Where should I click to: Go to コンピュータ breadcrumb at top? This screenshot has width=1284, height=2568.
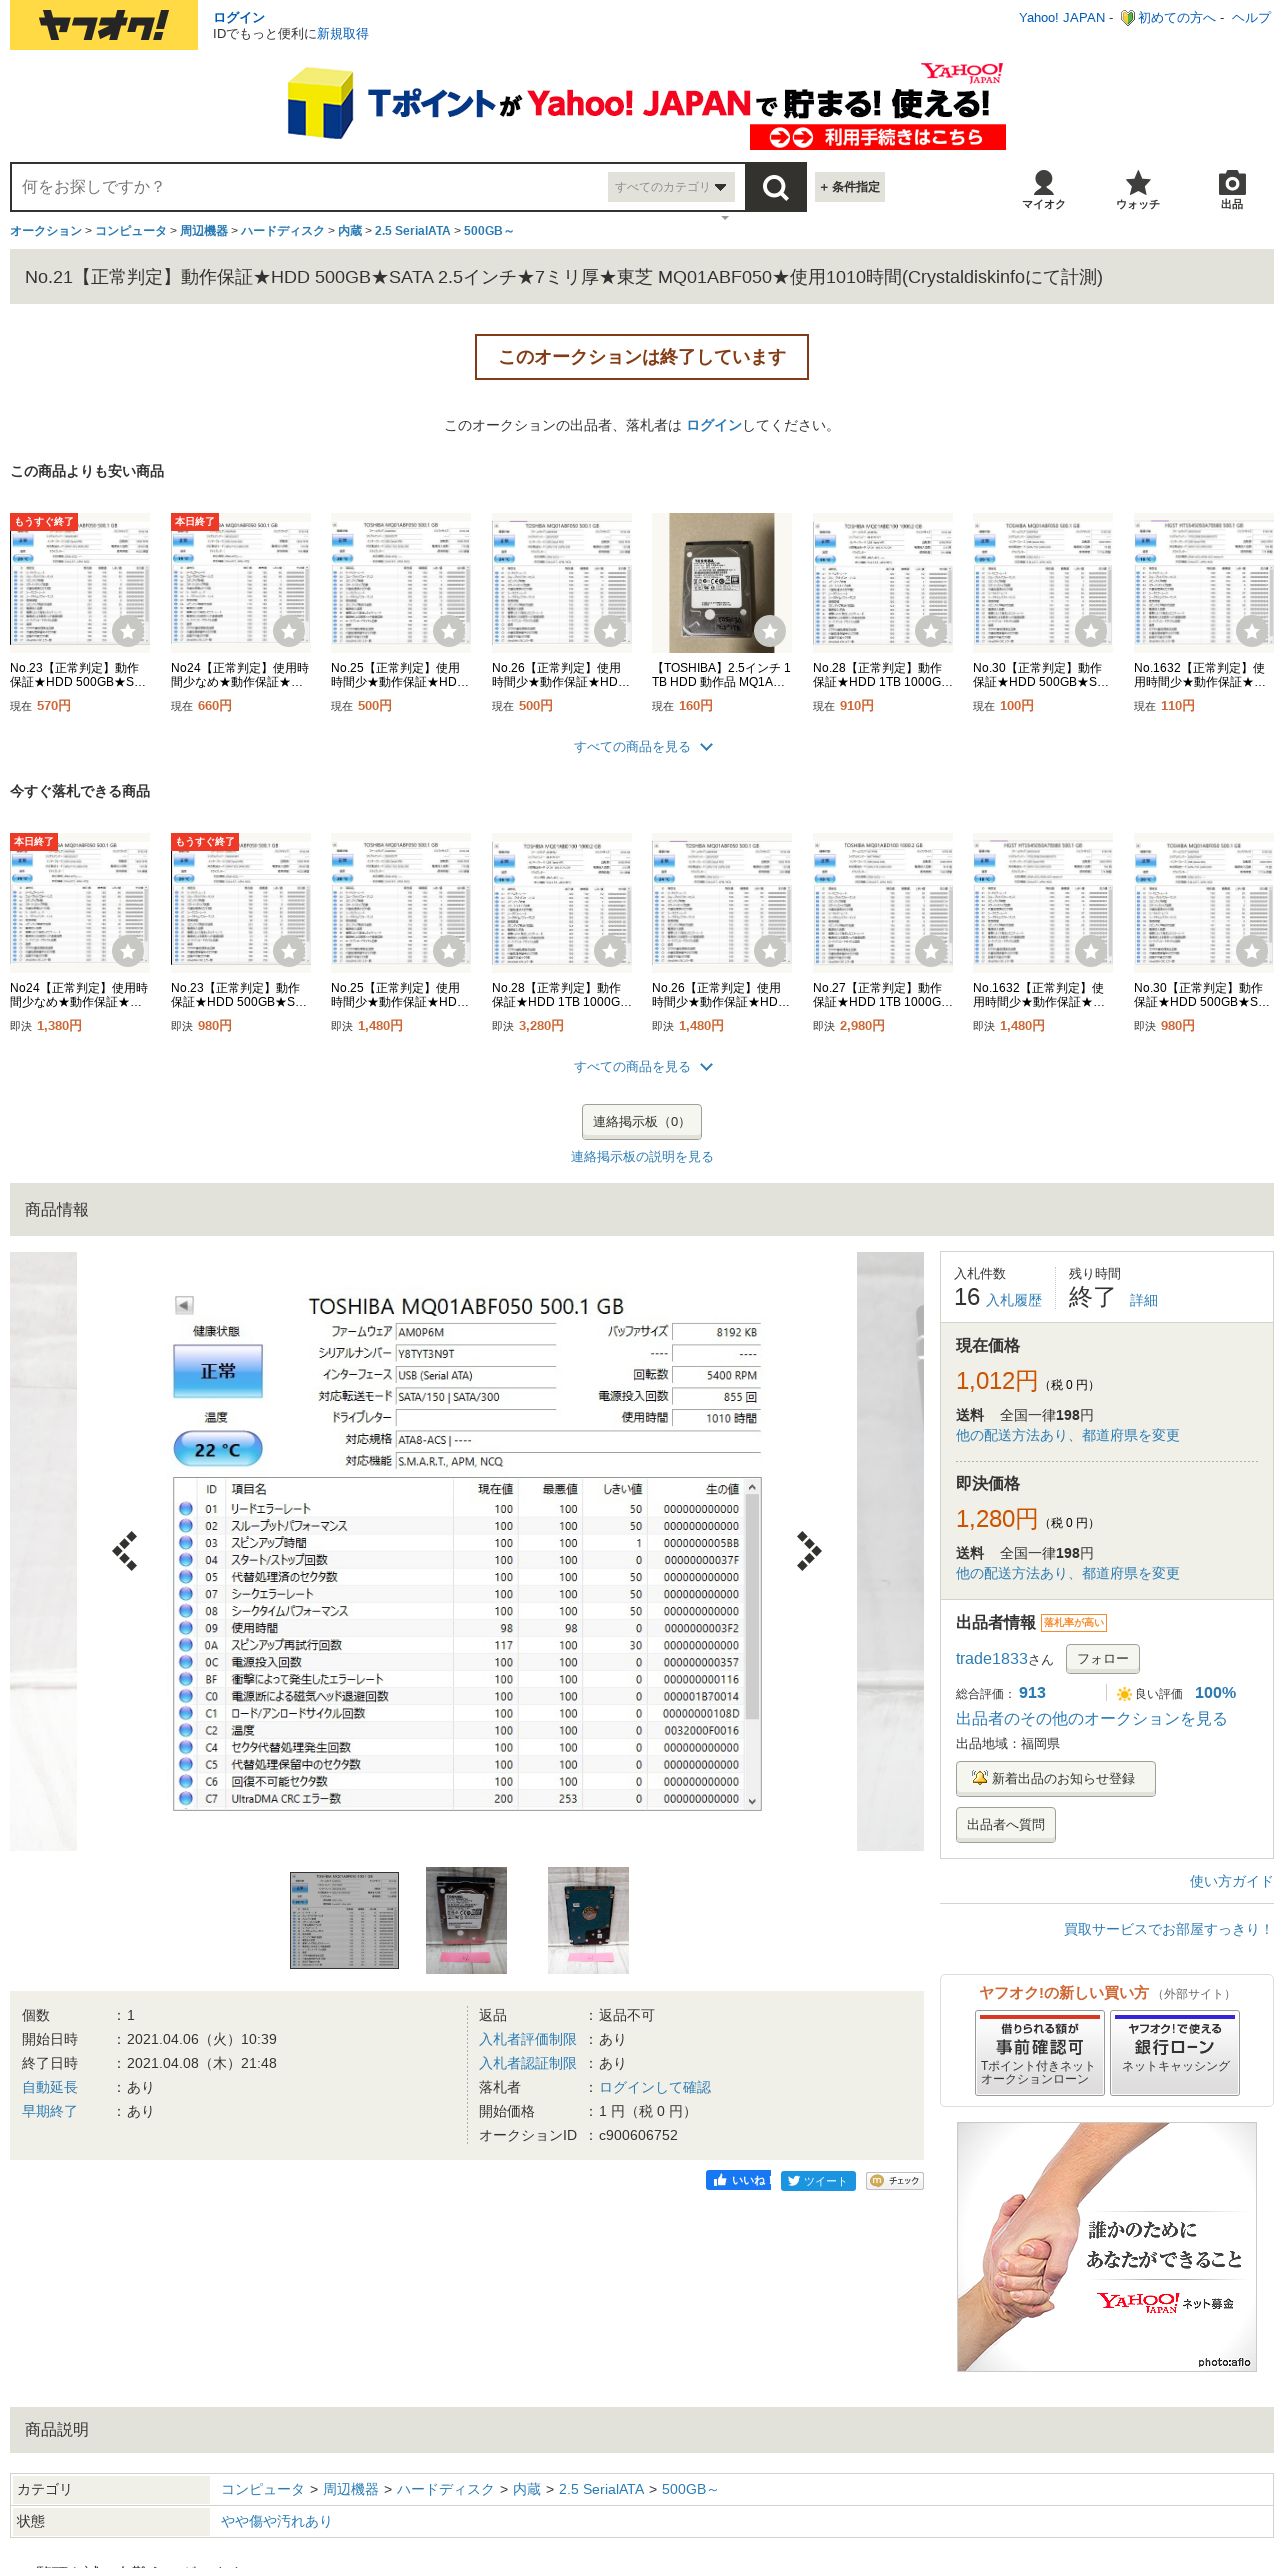pos(131,231)
